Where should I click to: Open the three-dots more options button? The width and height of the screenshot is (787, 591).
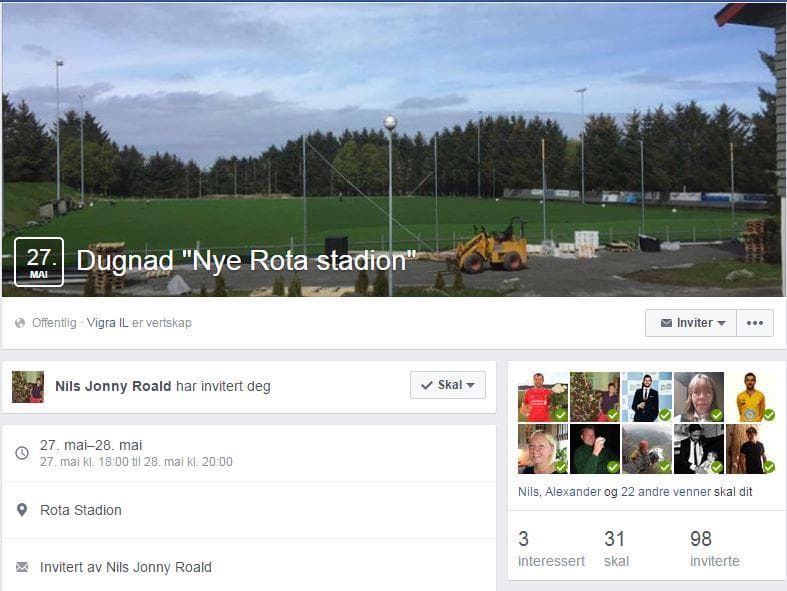(755, 323)
